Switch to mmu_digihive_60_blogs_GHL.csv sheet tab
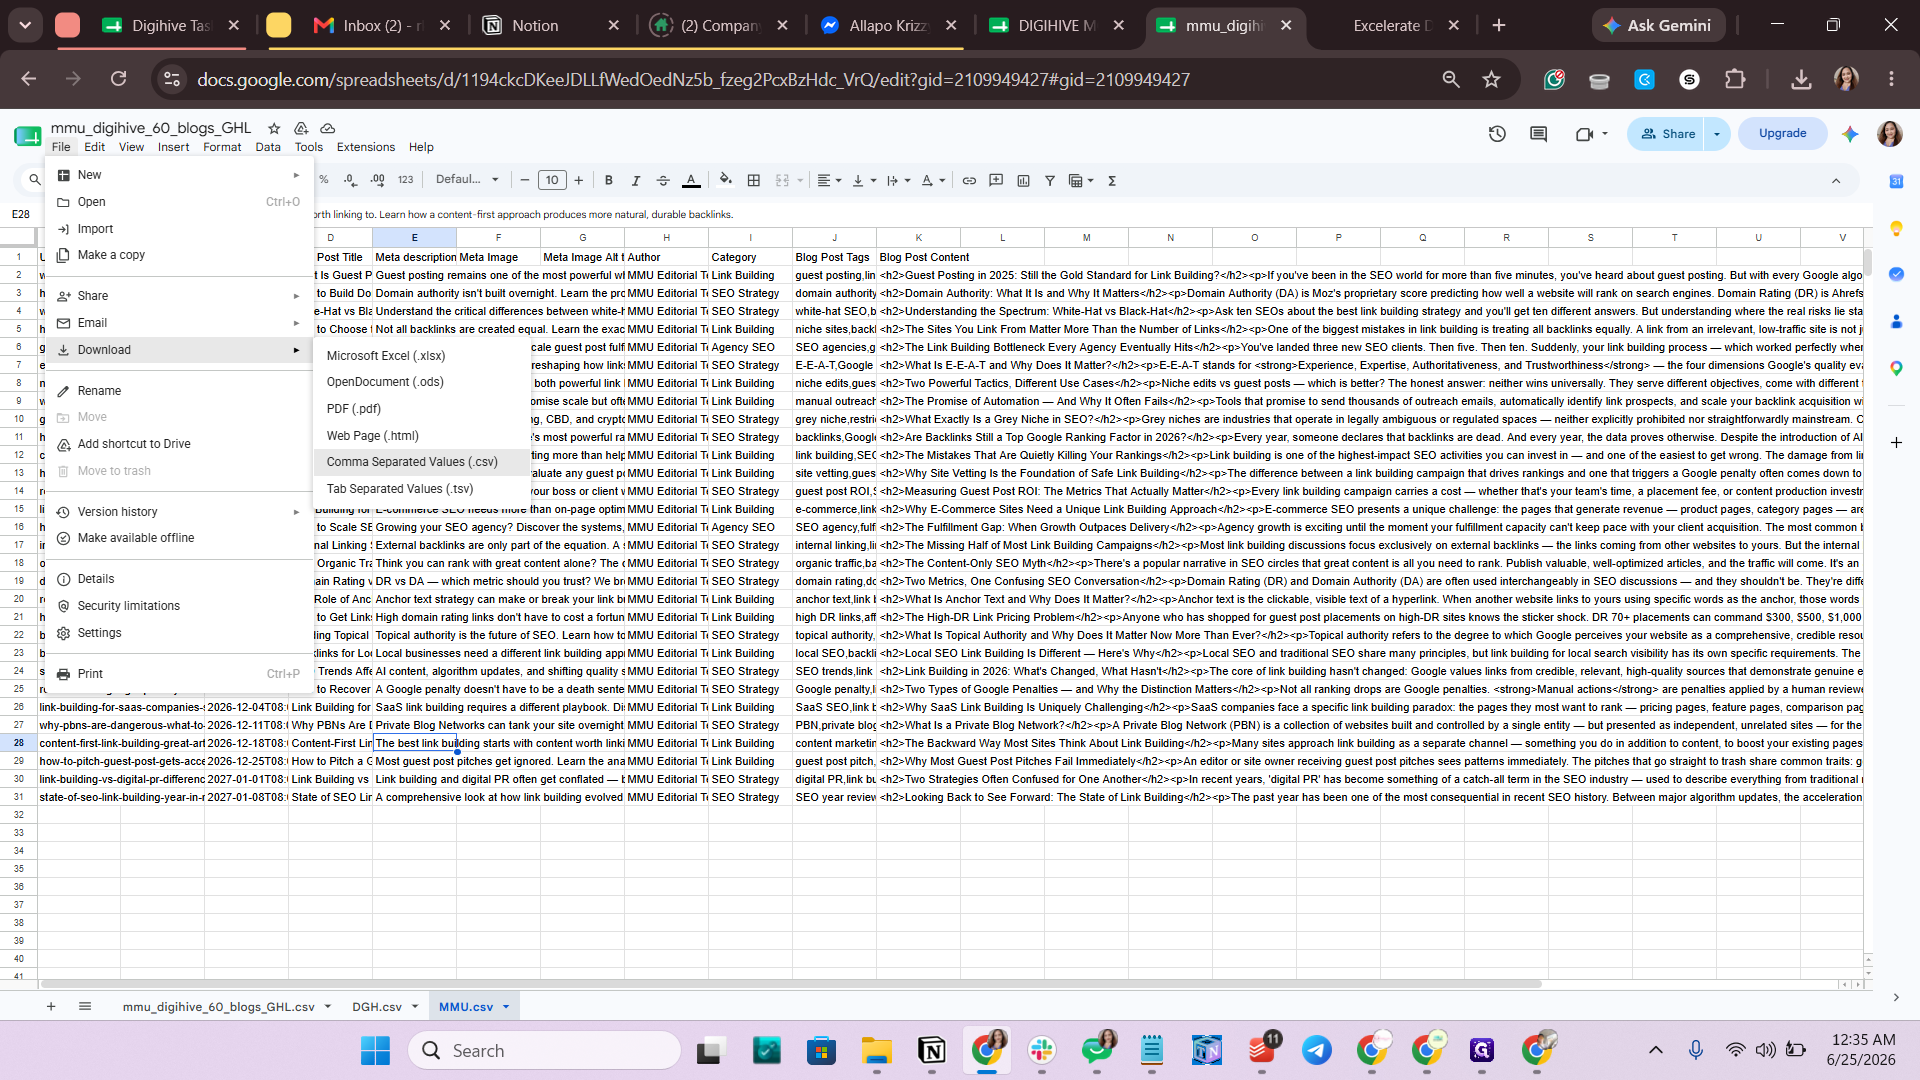The height and width of the screenshot is (1080, 1920). pyautogui.click(x=219, y=1007)
